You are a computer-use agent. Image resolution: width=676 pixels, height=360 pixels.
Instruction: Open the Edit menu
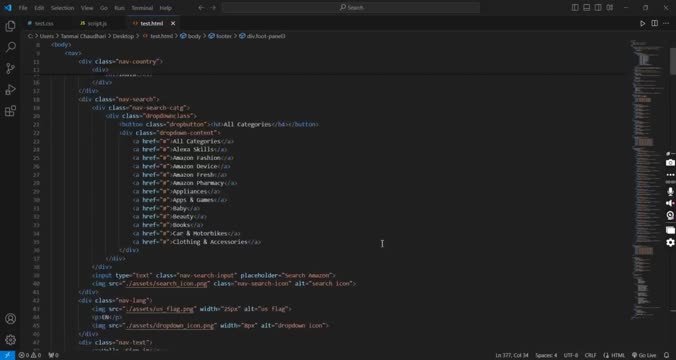39,8
